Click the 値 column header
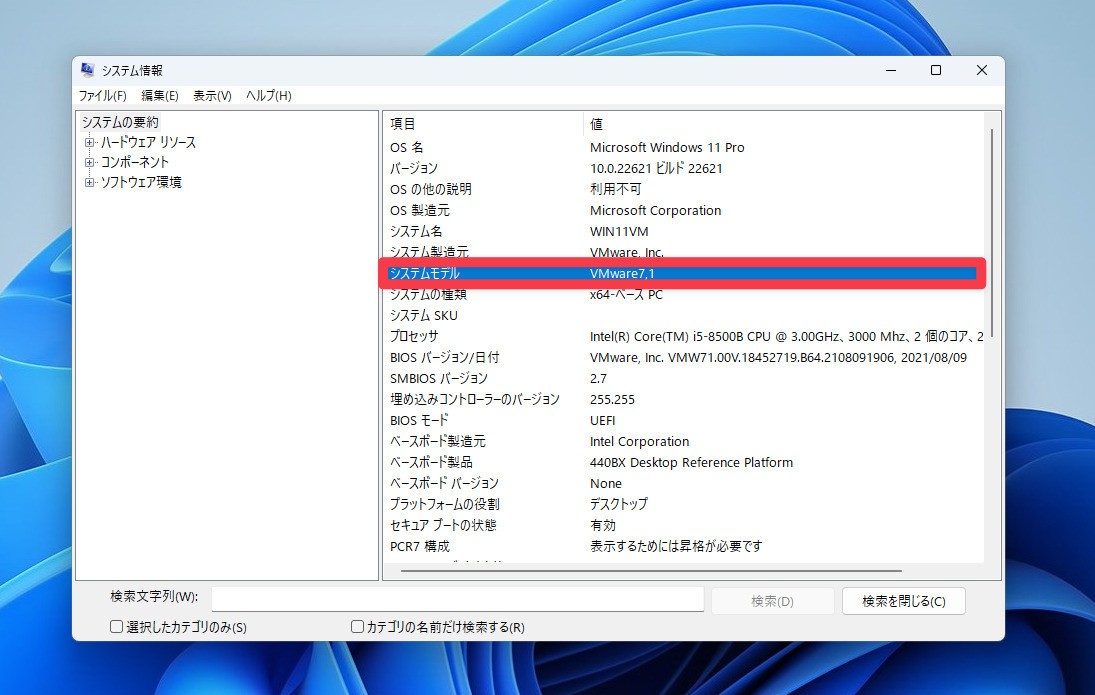The width and height of the screenshot is (1095, 695). tap(784, 124)
